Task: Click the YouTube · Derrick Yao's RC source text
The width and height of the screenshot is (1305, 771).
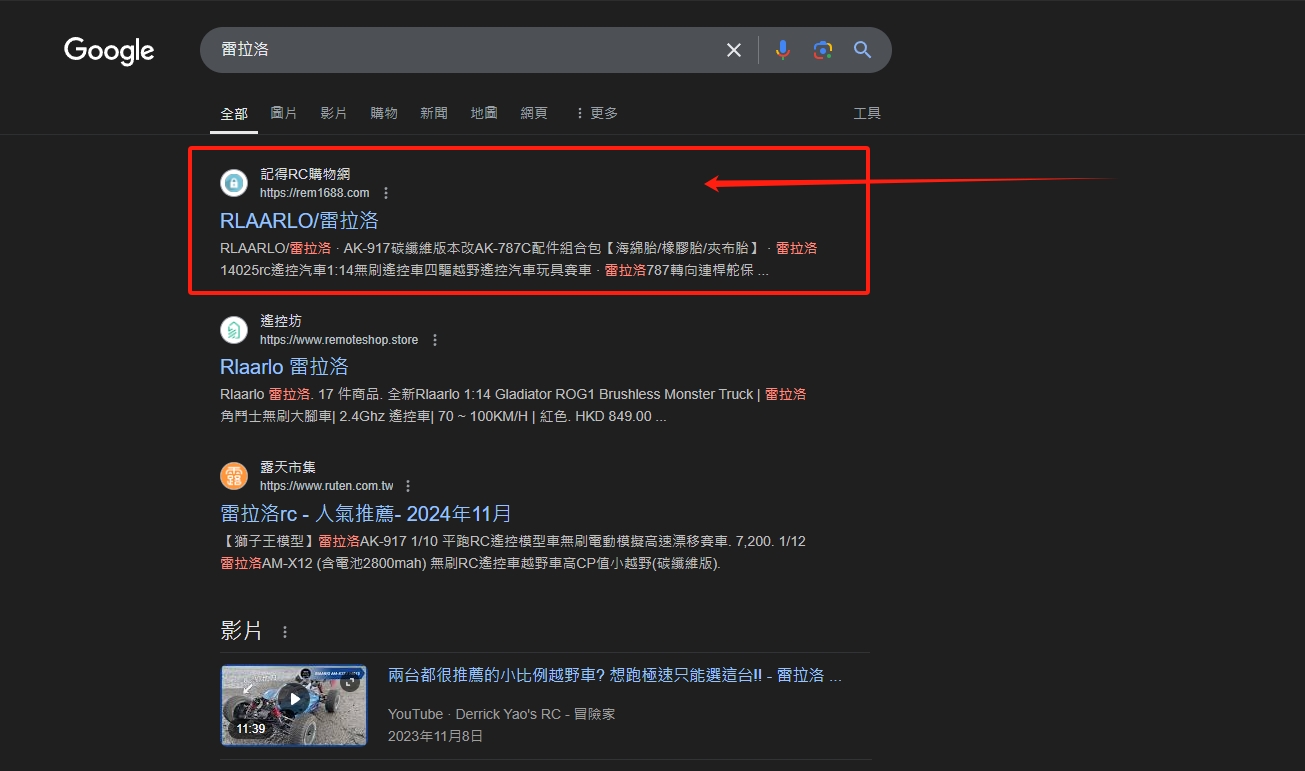Action: [502, 715]
